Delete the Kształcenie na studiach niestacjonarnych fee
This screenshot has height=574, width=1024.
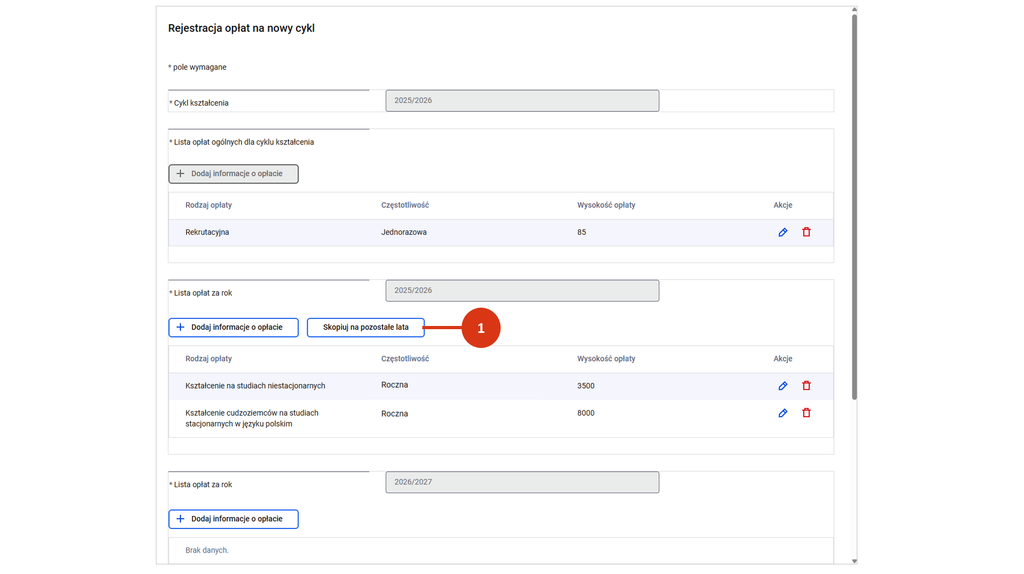(807, 385)
